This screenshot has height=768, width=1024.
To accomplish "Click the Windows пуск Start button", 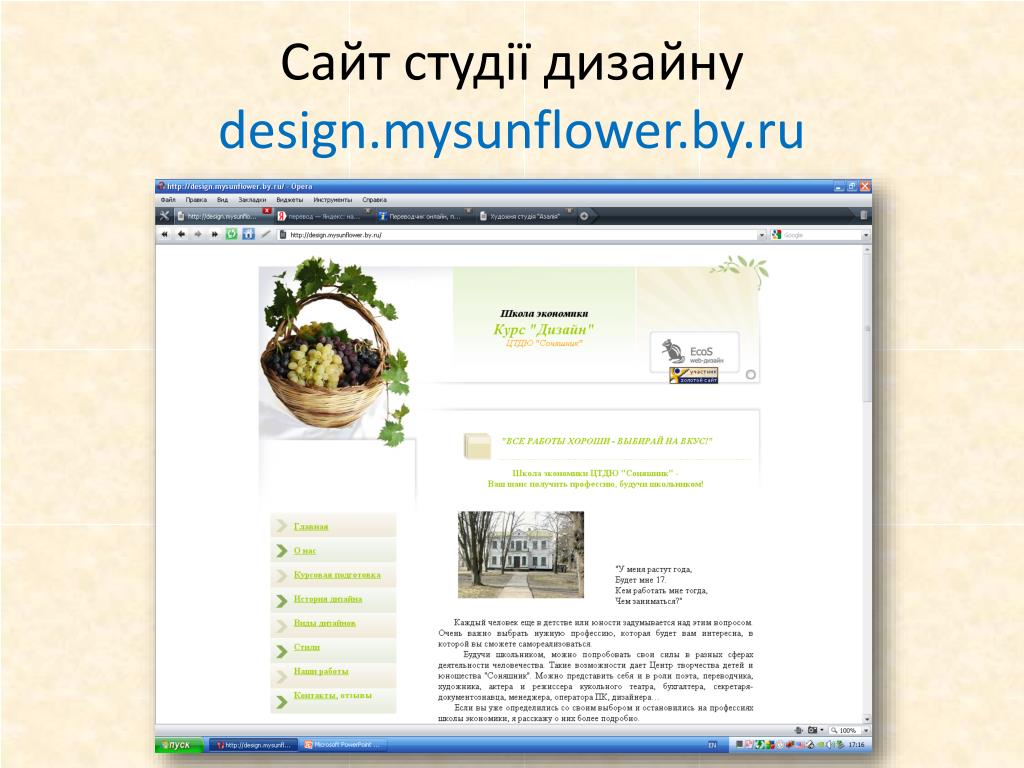I will [180, 744].
